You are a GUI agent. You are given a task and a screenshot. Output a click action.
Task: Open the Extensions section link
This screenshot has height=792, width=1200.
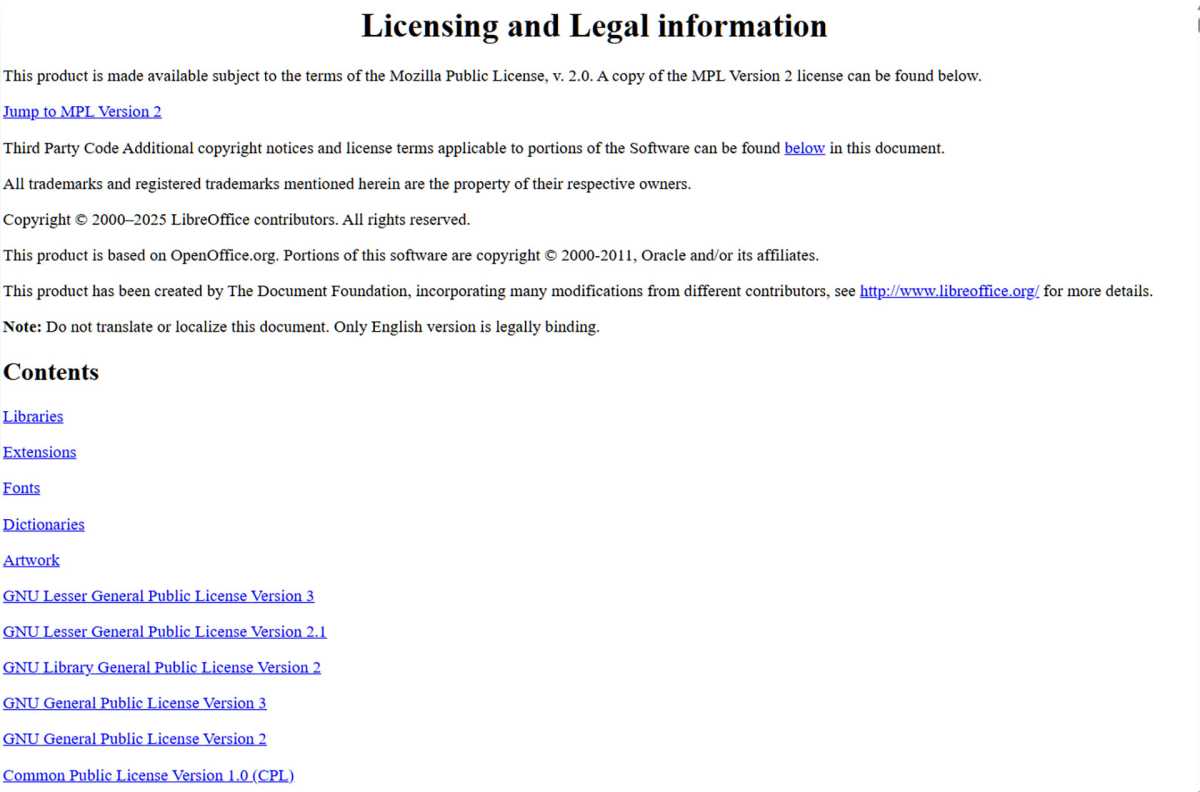(39, 452)
